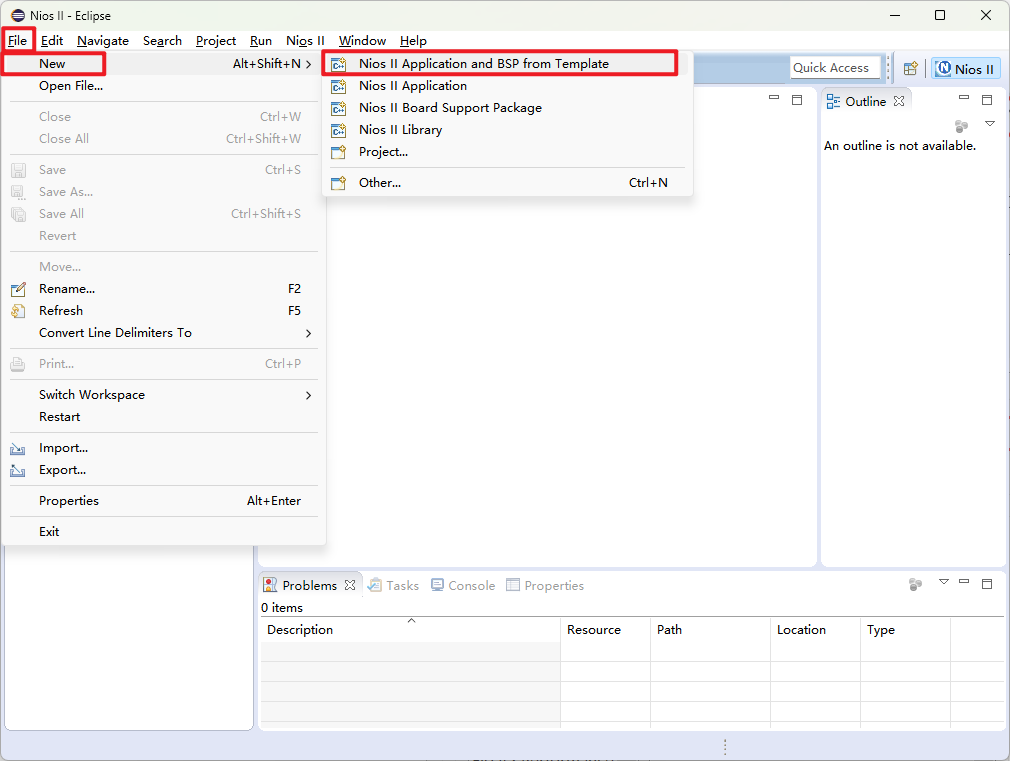Minimize the Outline view
The width and height of the screenshot is (1010, 761).
point(964,98)
